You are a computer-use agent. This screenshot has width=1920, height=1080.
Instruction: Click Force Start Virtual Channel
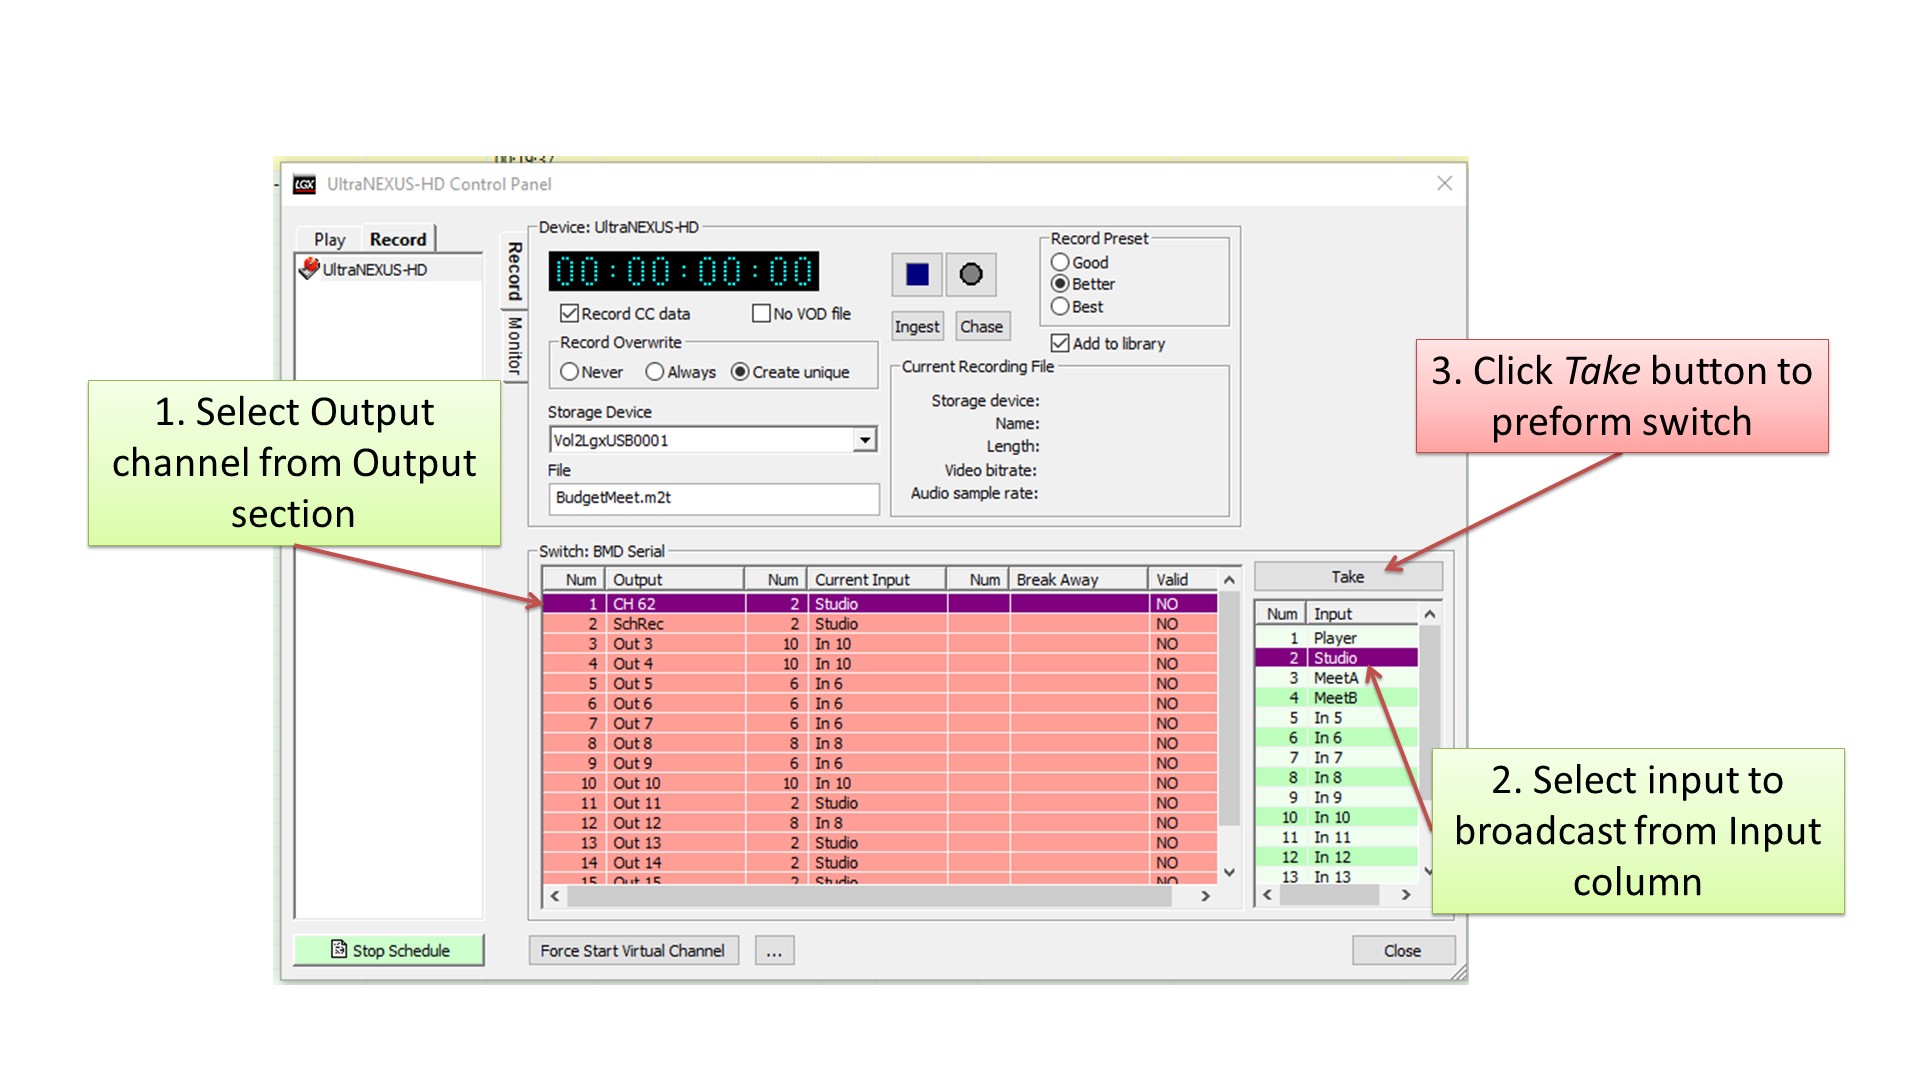tap(632, 951)
